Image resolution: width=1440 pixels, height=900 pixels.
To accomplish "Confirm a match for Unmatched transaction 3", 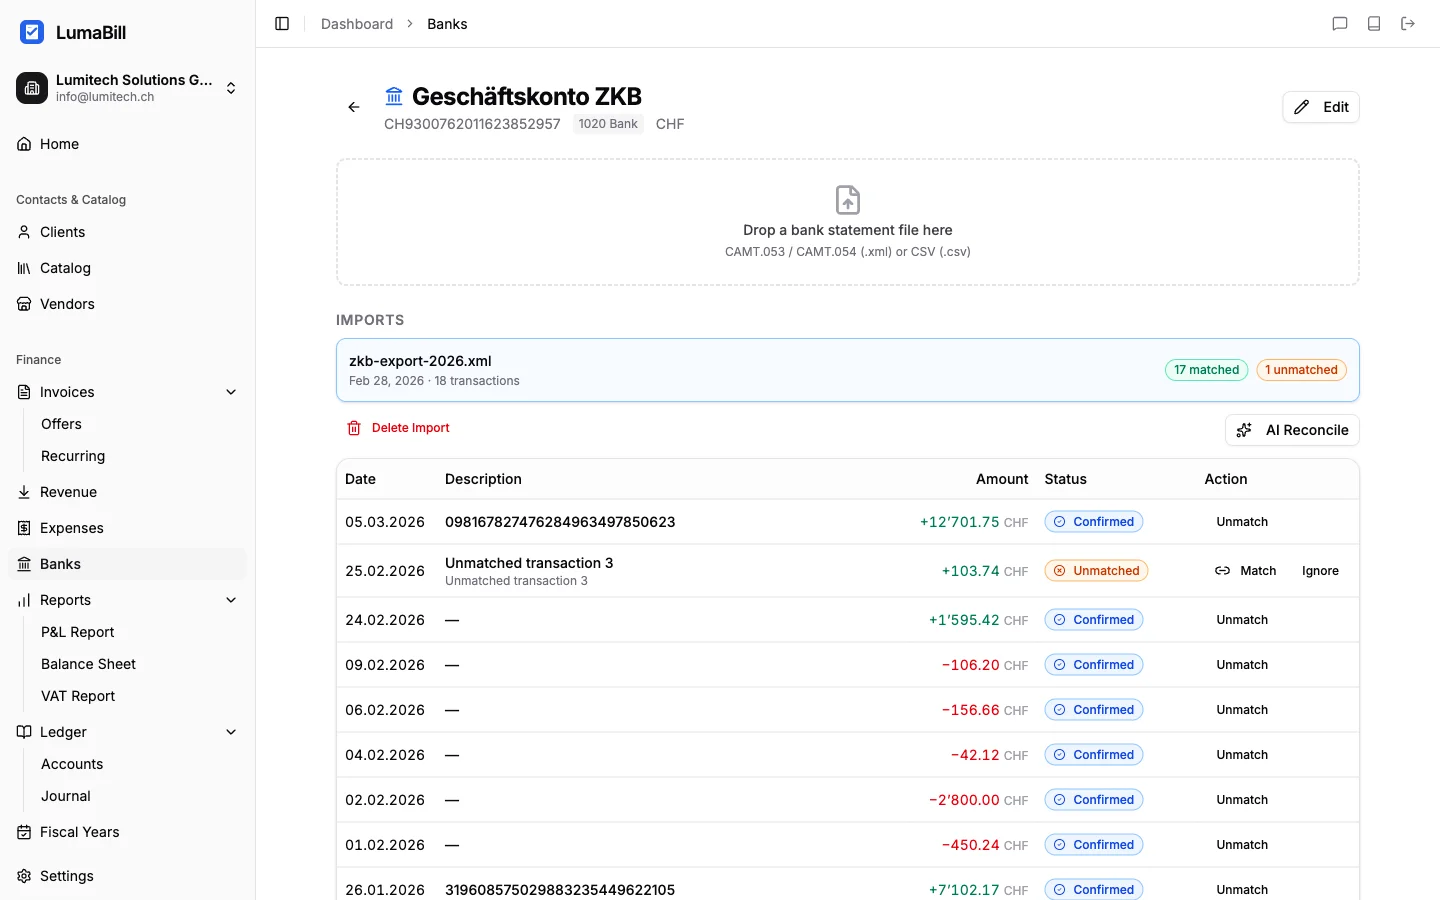I will (x=1246, y=570).
